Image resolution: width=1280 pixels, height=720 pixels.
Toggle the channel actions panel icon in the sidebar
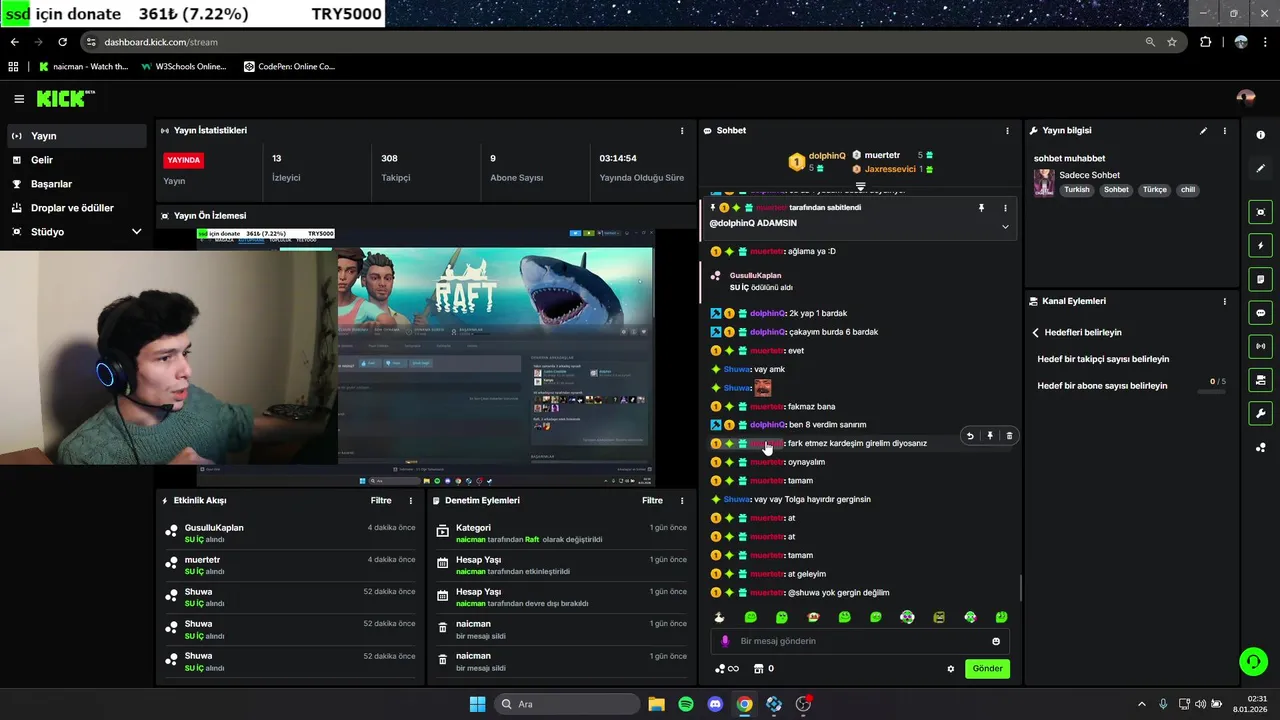pyautogui.click(x=1260, y=380)
